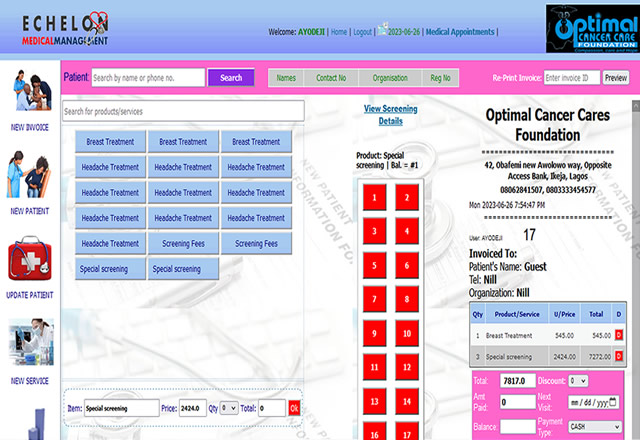Focus the patient search input field
Viewport: 640px width, 440px height.
148,78
